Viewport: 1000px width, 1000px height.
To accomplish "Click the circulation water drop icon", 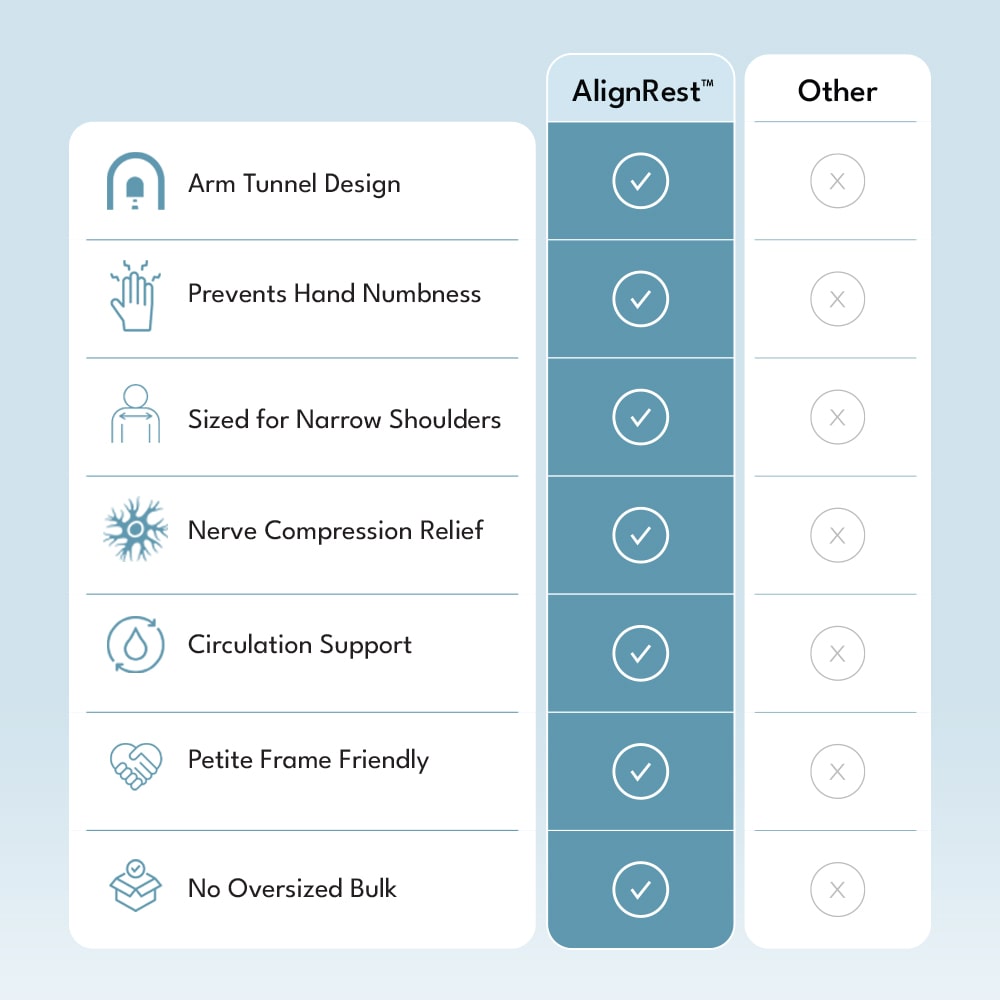I will point(135,645).
